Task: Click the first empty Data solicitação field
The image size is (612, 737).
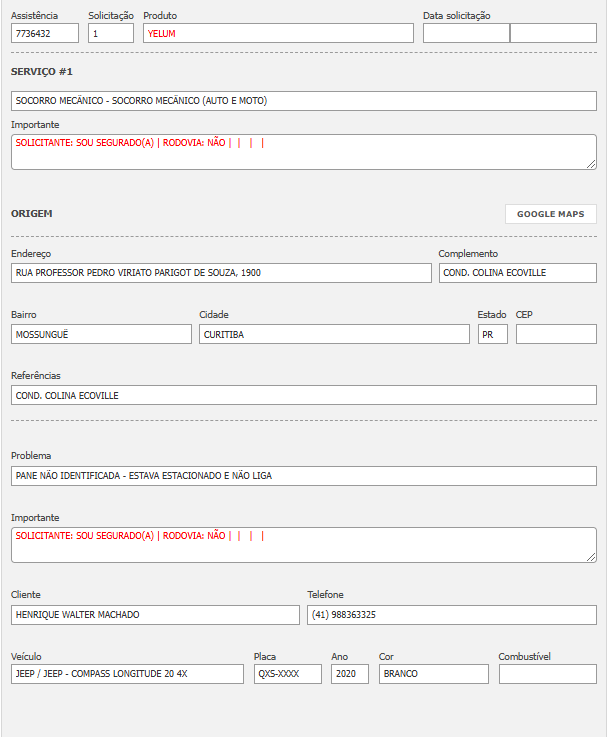Action: coord(466,33)
